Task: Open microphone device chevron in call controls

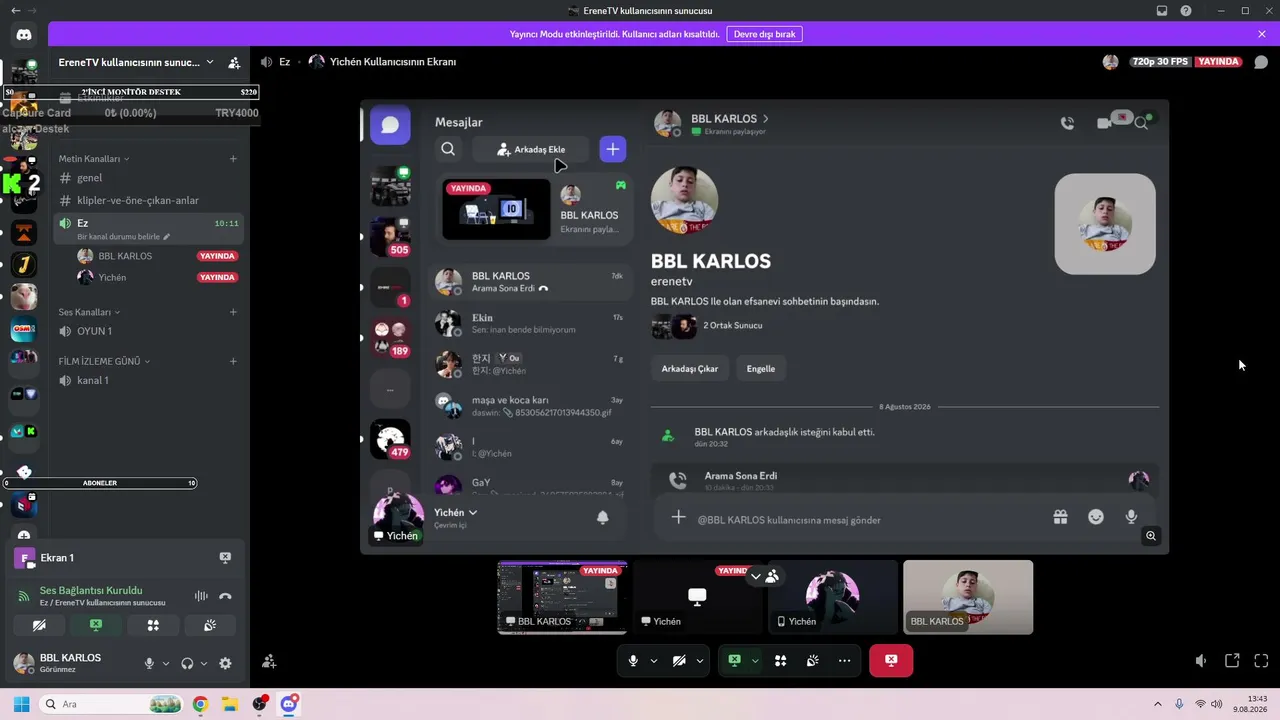Action: (654, 661)
